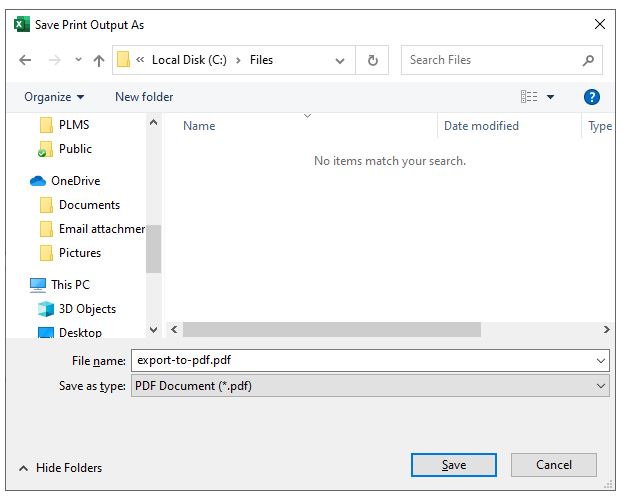Image resolution: width=630 pixels, height=498 pixels.
Task: Click the search magnifier icon
Action: coord(588,60)
